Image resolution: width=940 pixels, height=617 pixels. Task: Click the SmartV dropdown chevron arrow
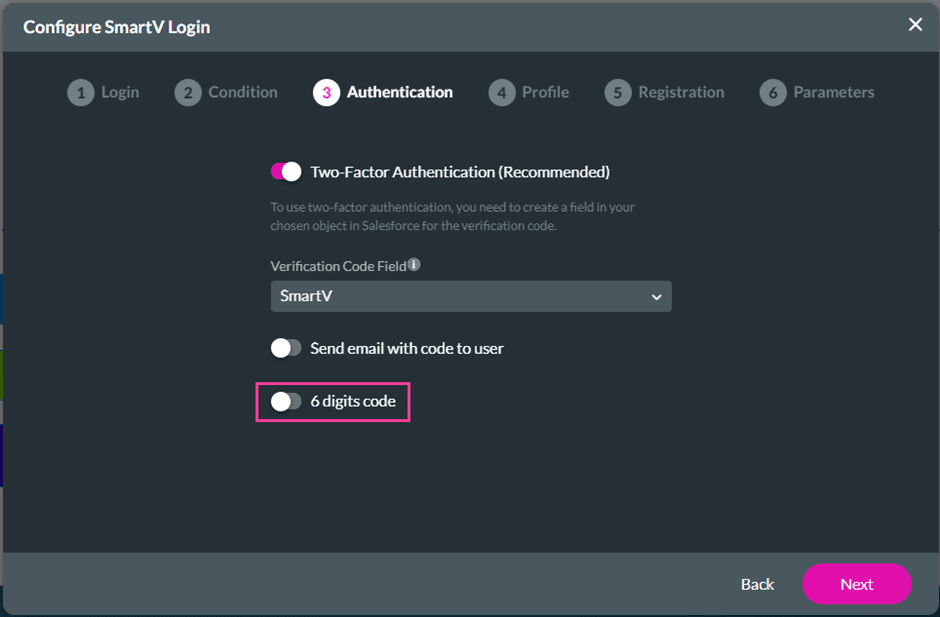tap(656, 297)
